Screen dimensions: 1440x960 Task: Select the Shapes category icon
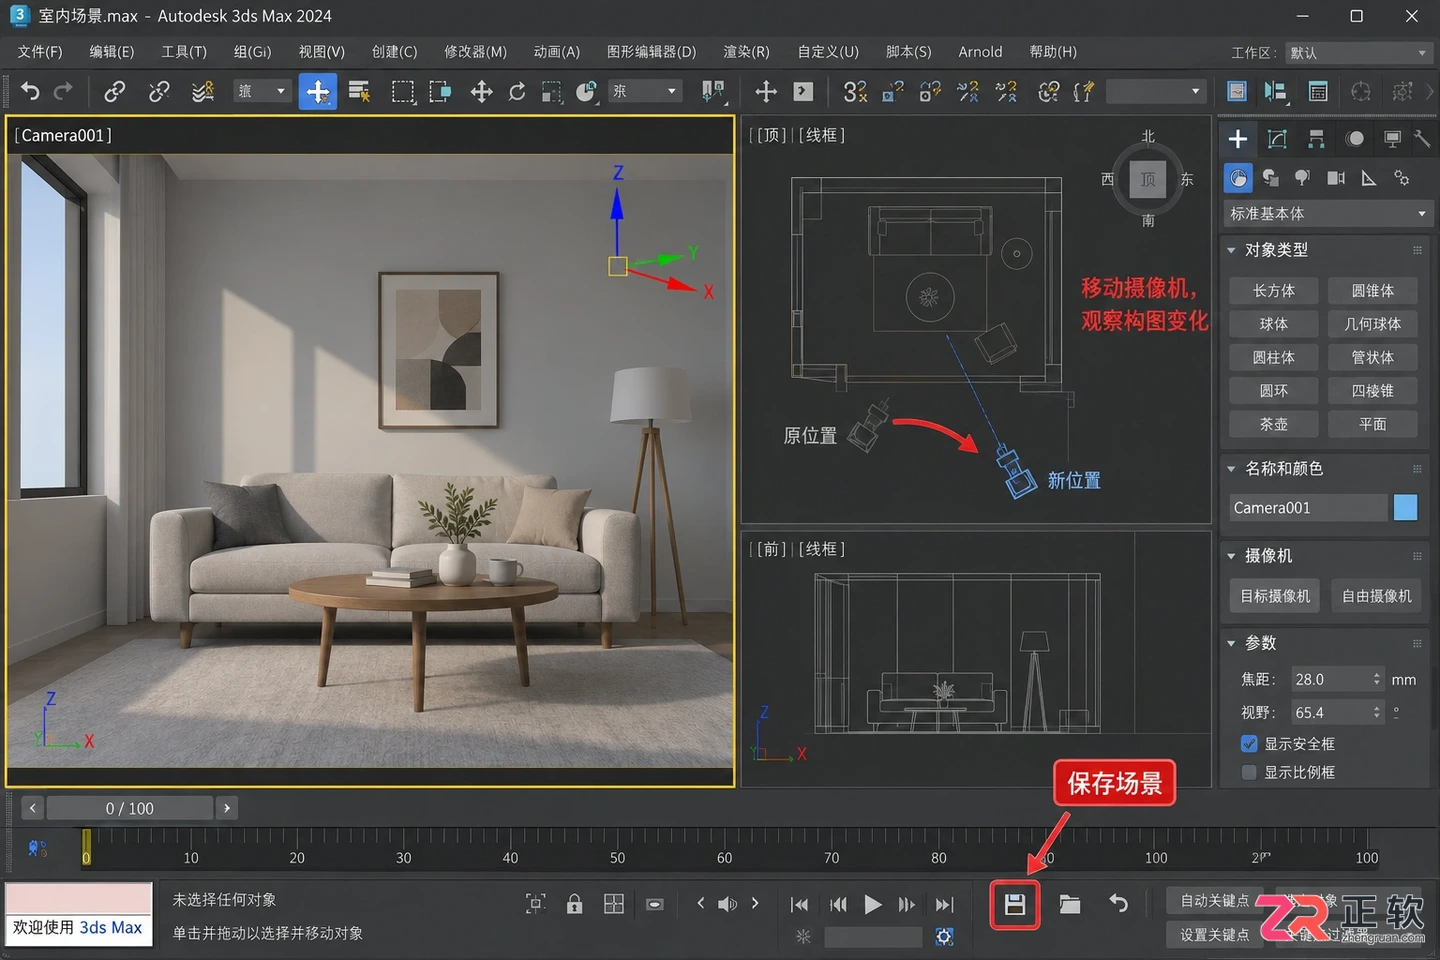pos(1271,178)
